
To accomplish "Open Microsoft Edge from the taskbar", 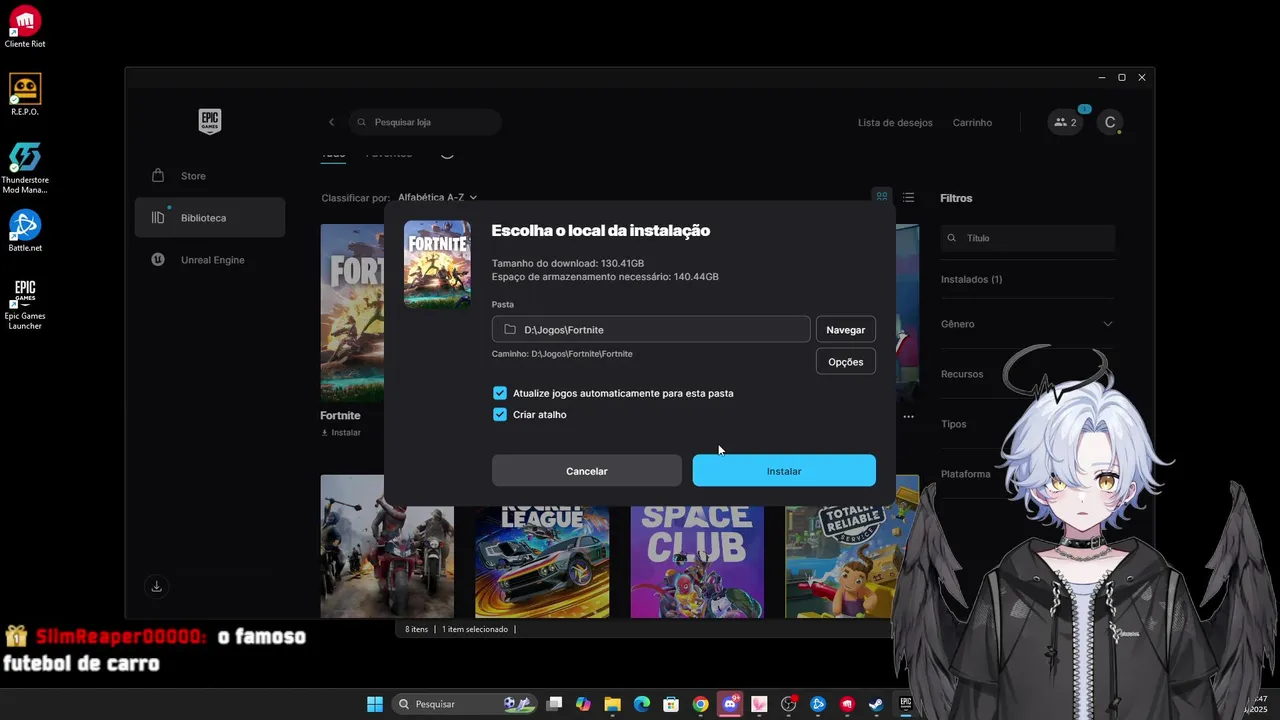I will [642, 704].
